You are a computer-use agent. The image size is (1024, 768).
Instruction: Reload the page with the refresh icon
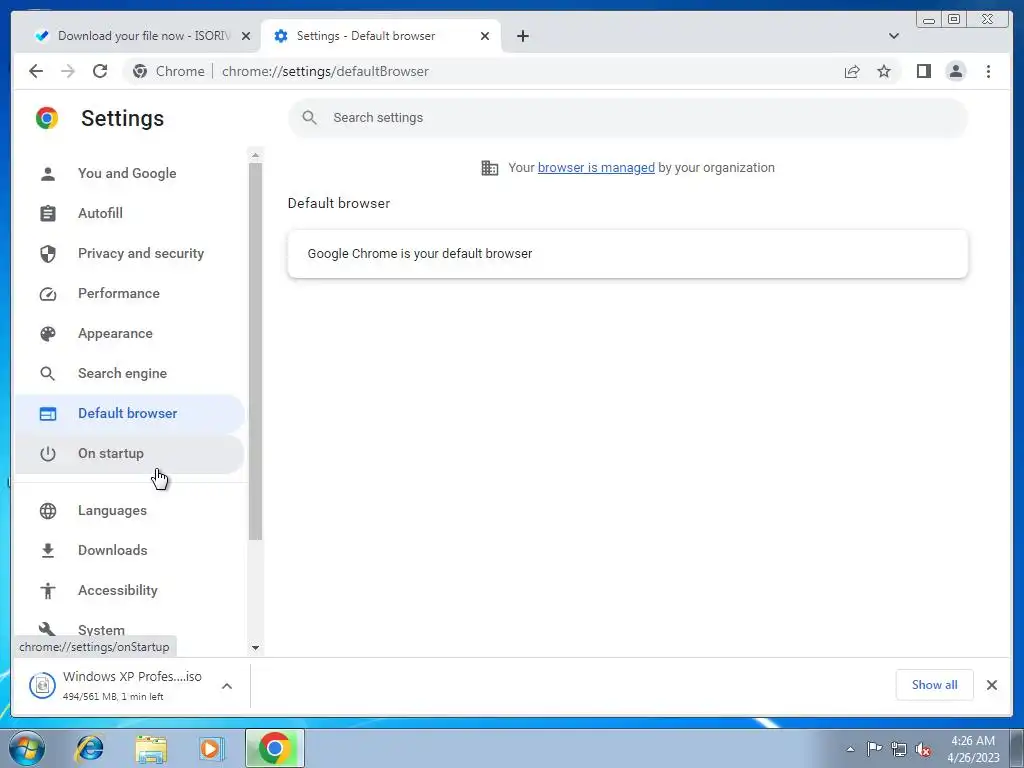100,71
